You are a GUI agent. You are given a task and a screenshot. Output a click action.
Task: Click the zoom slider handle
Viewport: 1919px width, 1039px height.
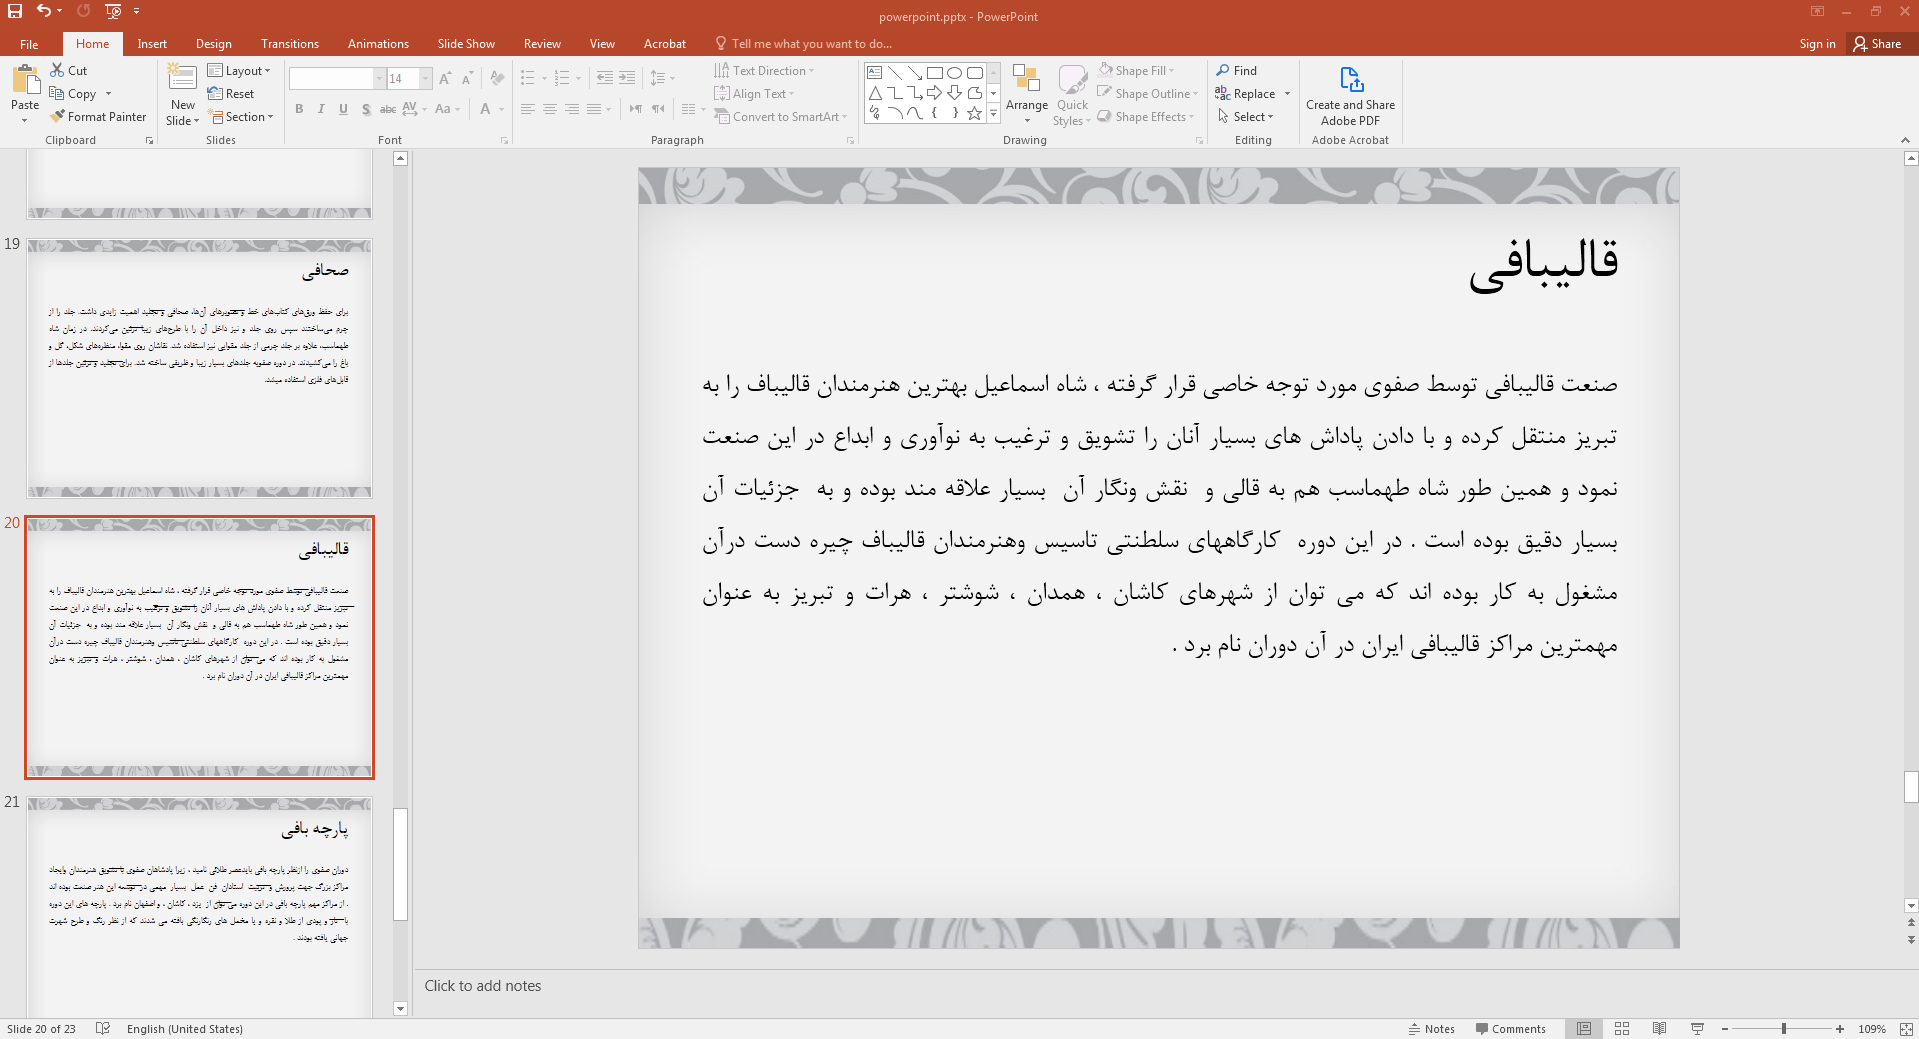tap(1783, 1028)
